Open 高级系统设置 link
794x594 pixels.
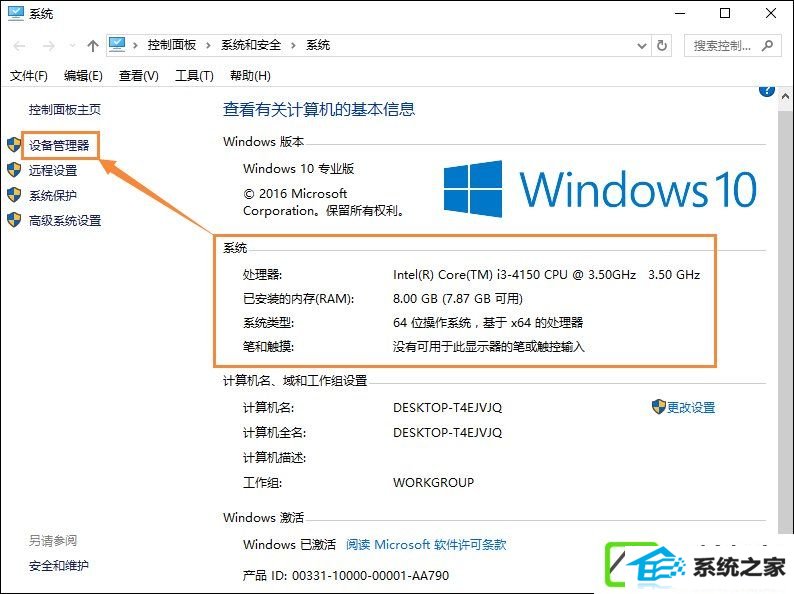[x=65, y=221]
